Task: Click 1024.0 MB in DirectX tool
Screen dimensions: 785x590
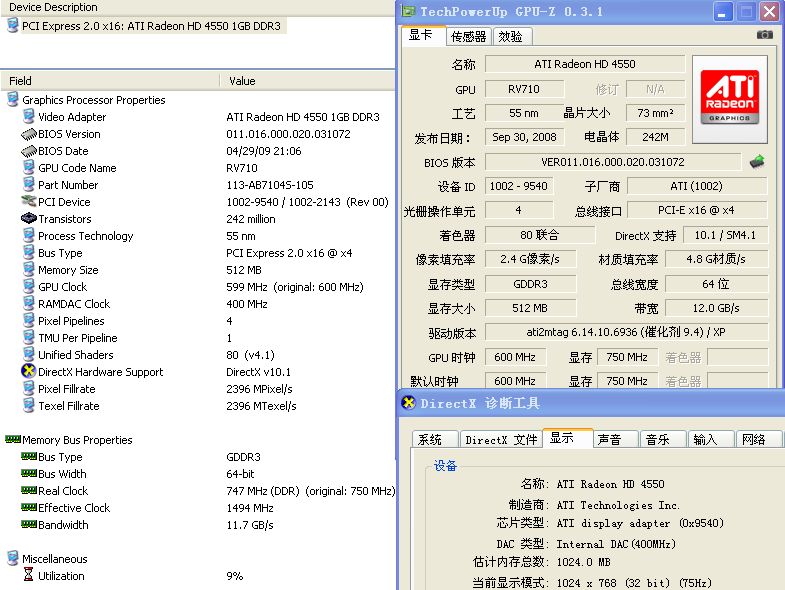Action: pos(583,562)
